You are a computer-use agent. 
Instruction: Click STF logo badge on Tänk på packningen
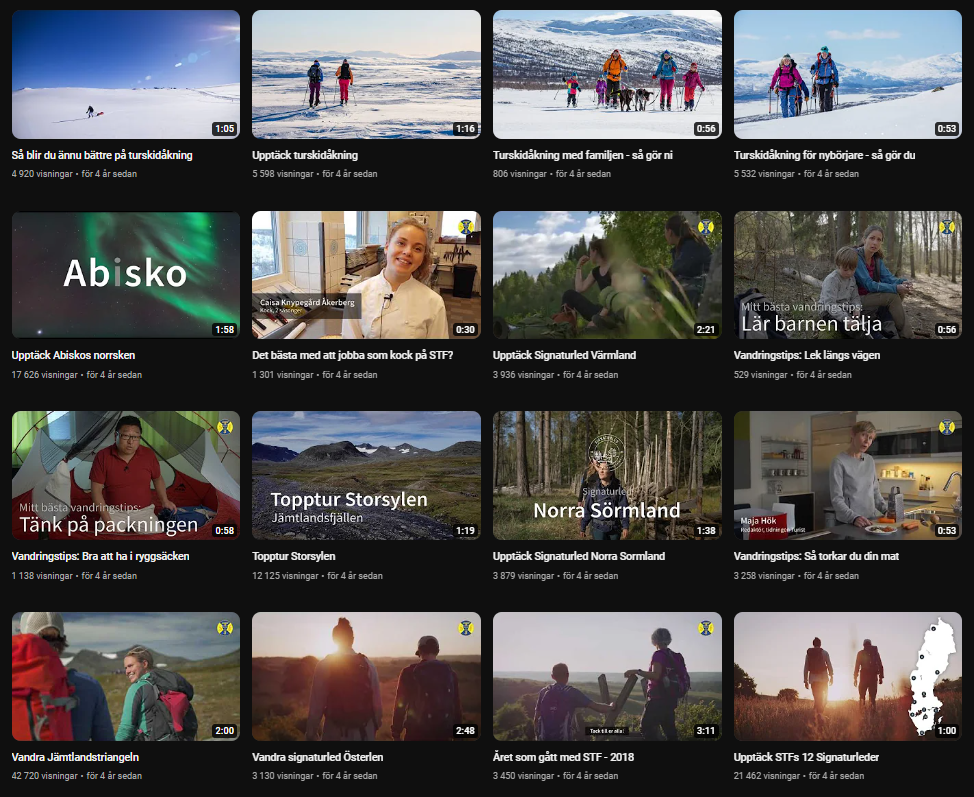[225, 427]
